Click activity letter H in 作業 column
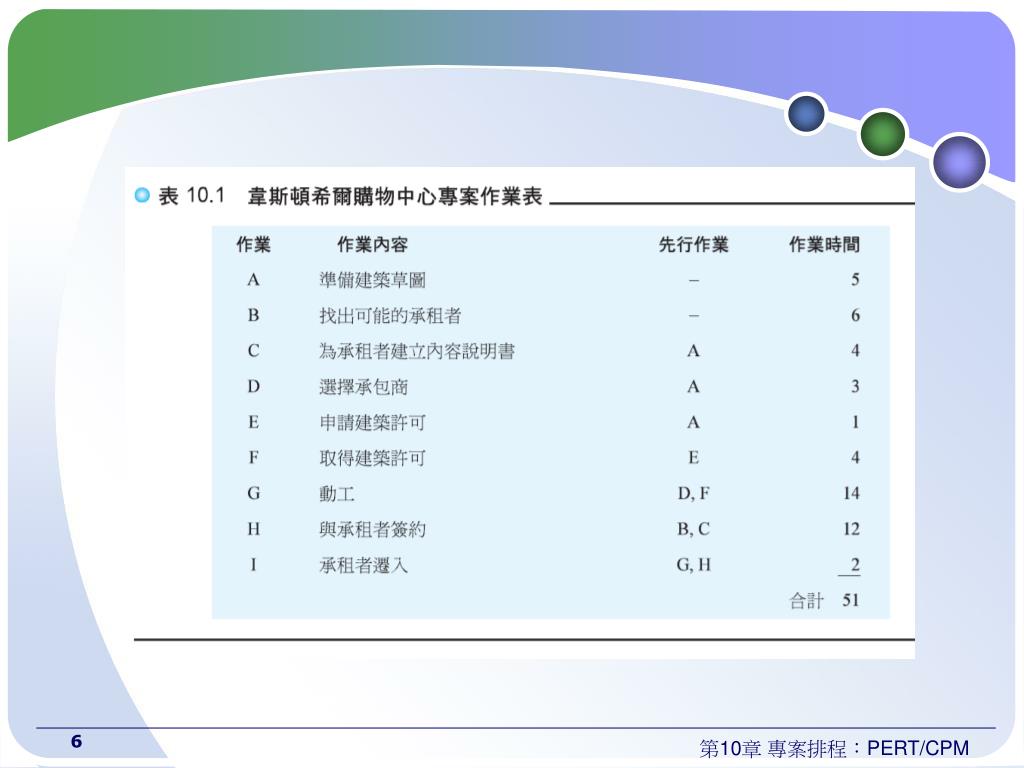 click(x=253, y=529)
